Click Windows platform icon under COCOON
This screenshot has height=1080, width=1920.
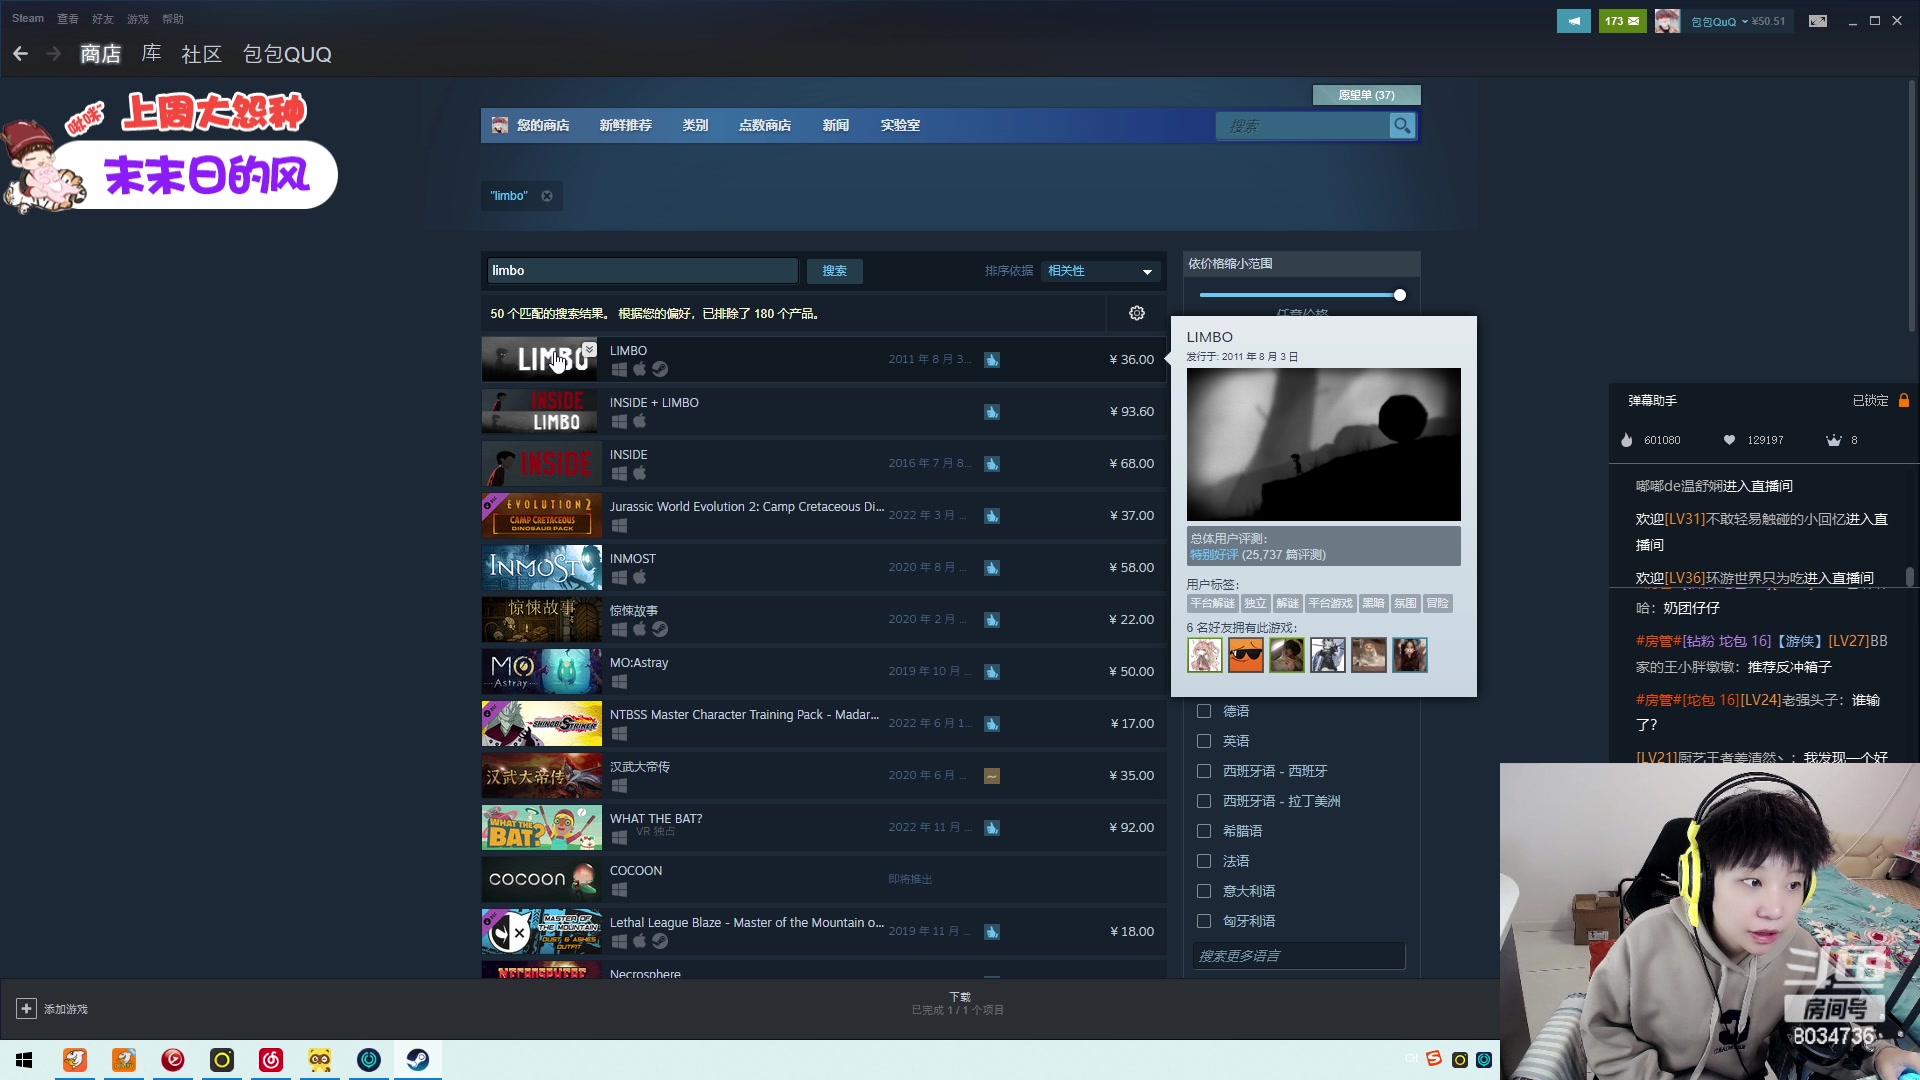[619, 890]
